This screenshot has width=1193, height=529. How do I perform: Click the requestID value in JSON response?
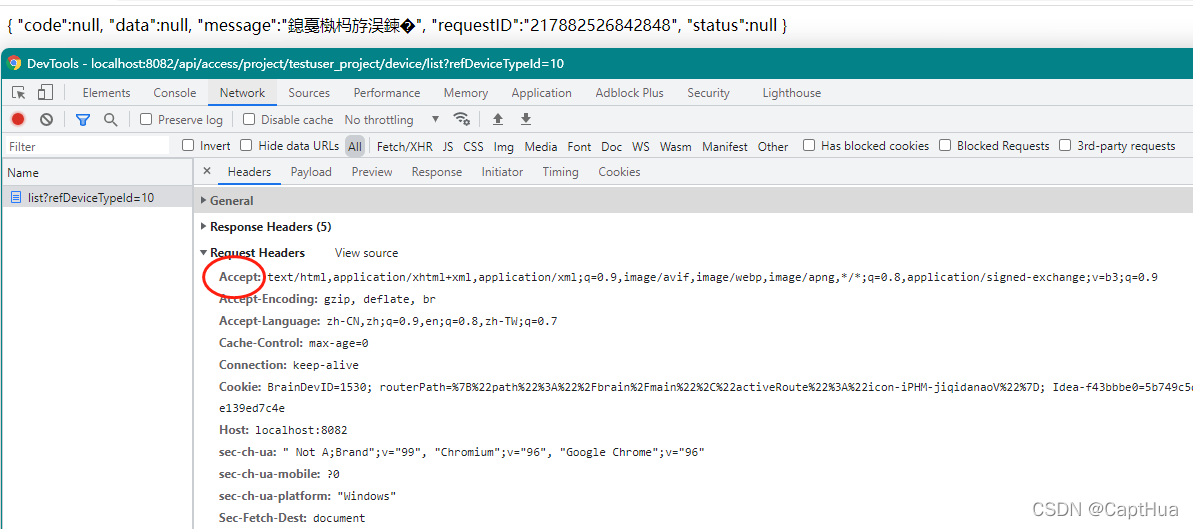[x=601, y=25]
